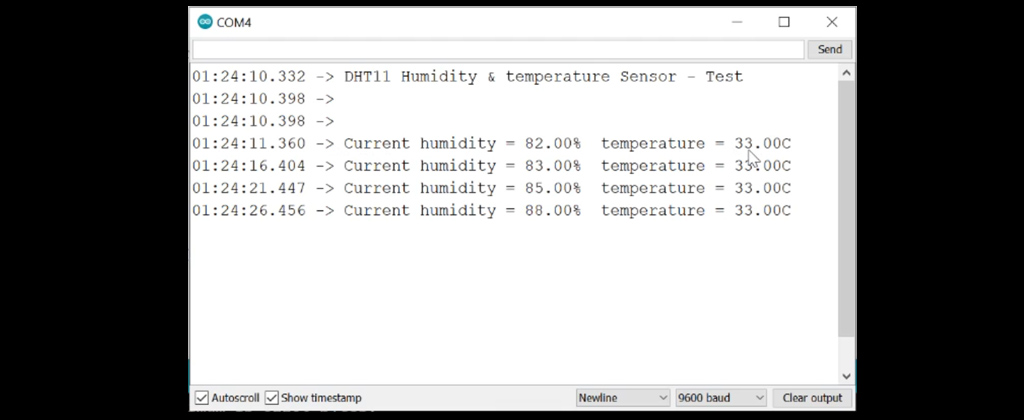Click the Arduino logo in title bar
Screen dimensions: 1024x420
205,22
